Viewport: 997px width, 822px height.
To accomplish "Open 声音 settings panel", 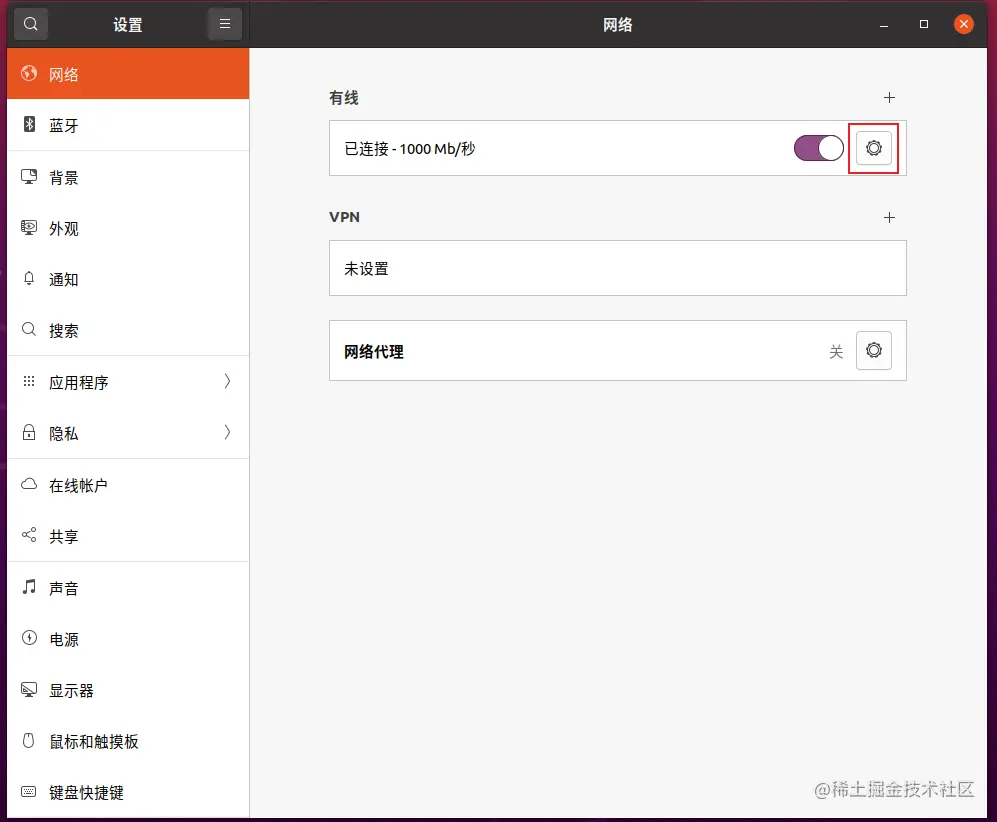I will [x=128, y=588].
